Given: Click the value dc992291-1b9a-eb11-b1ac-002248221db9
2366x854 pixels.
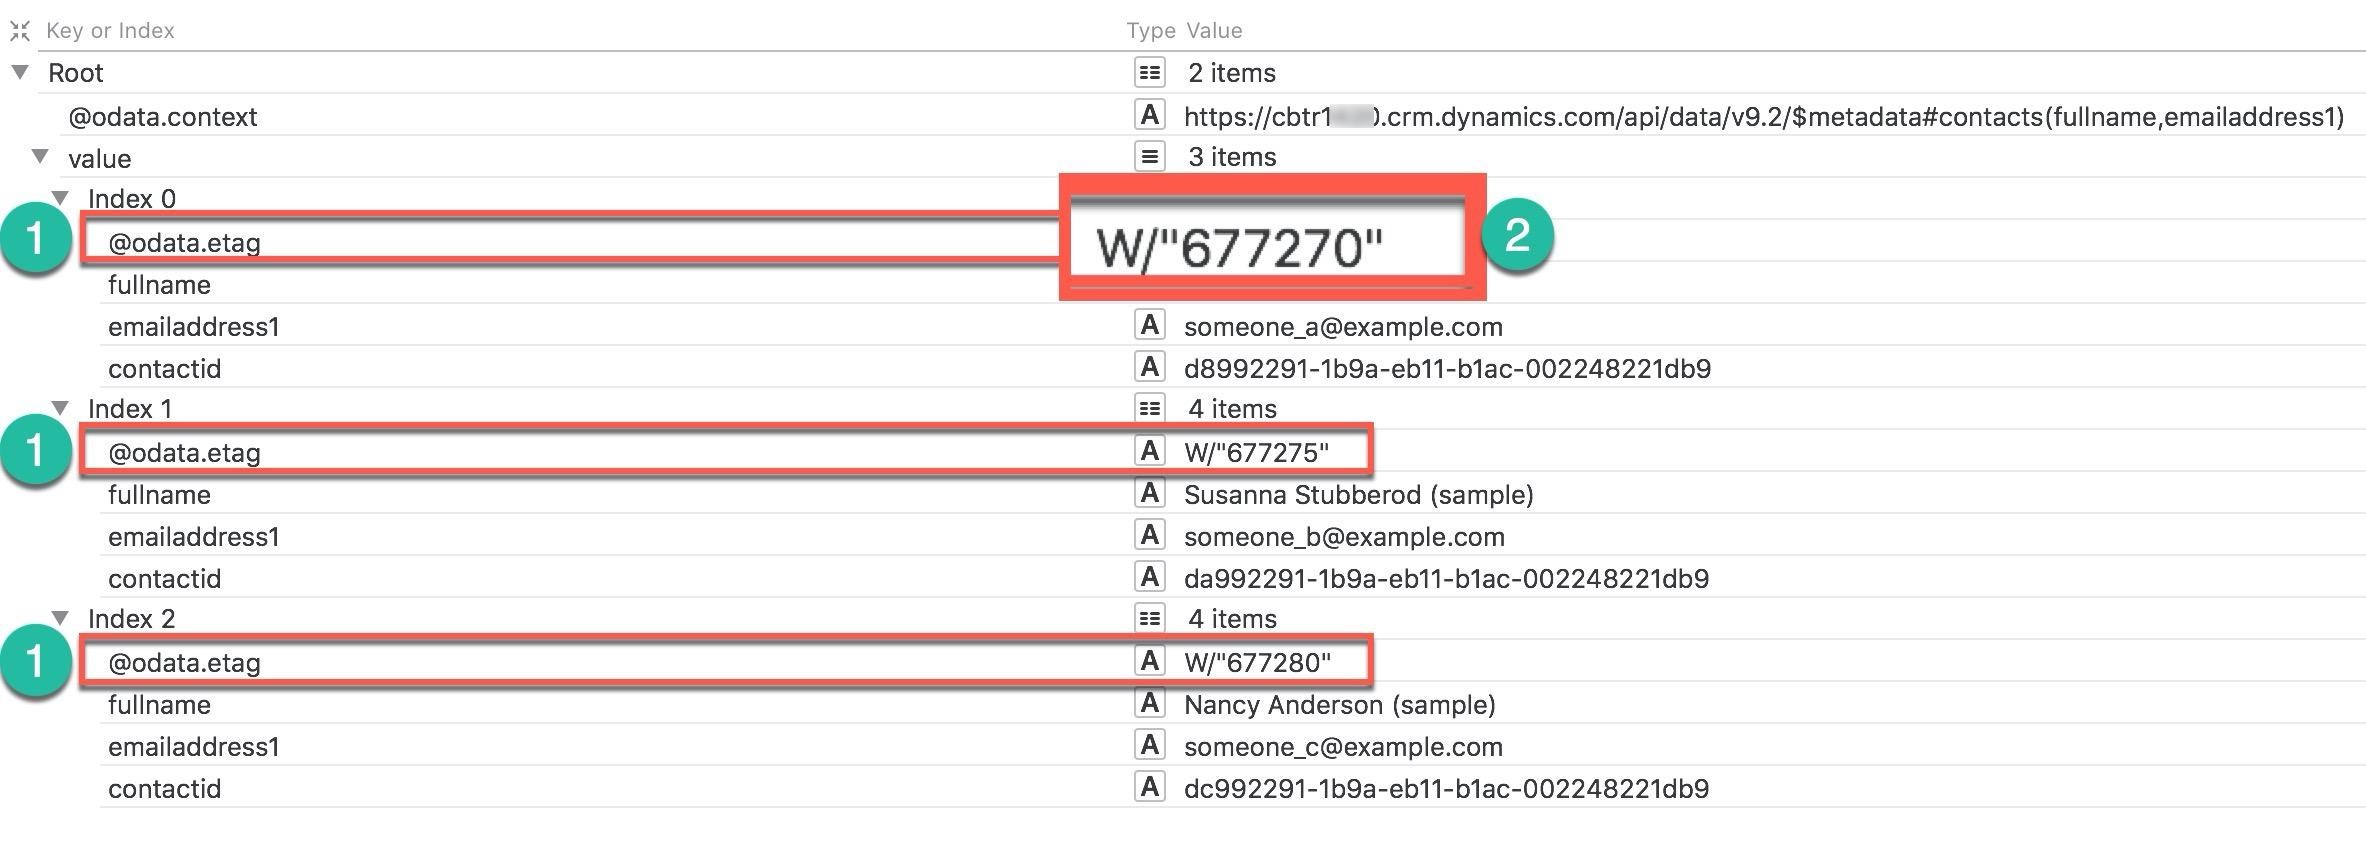Looking at the screenshot, I should [x=1446, y=789].
